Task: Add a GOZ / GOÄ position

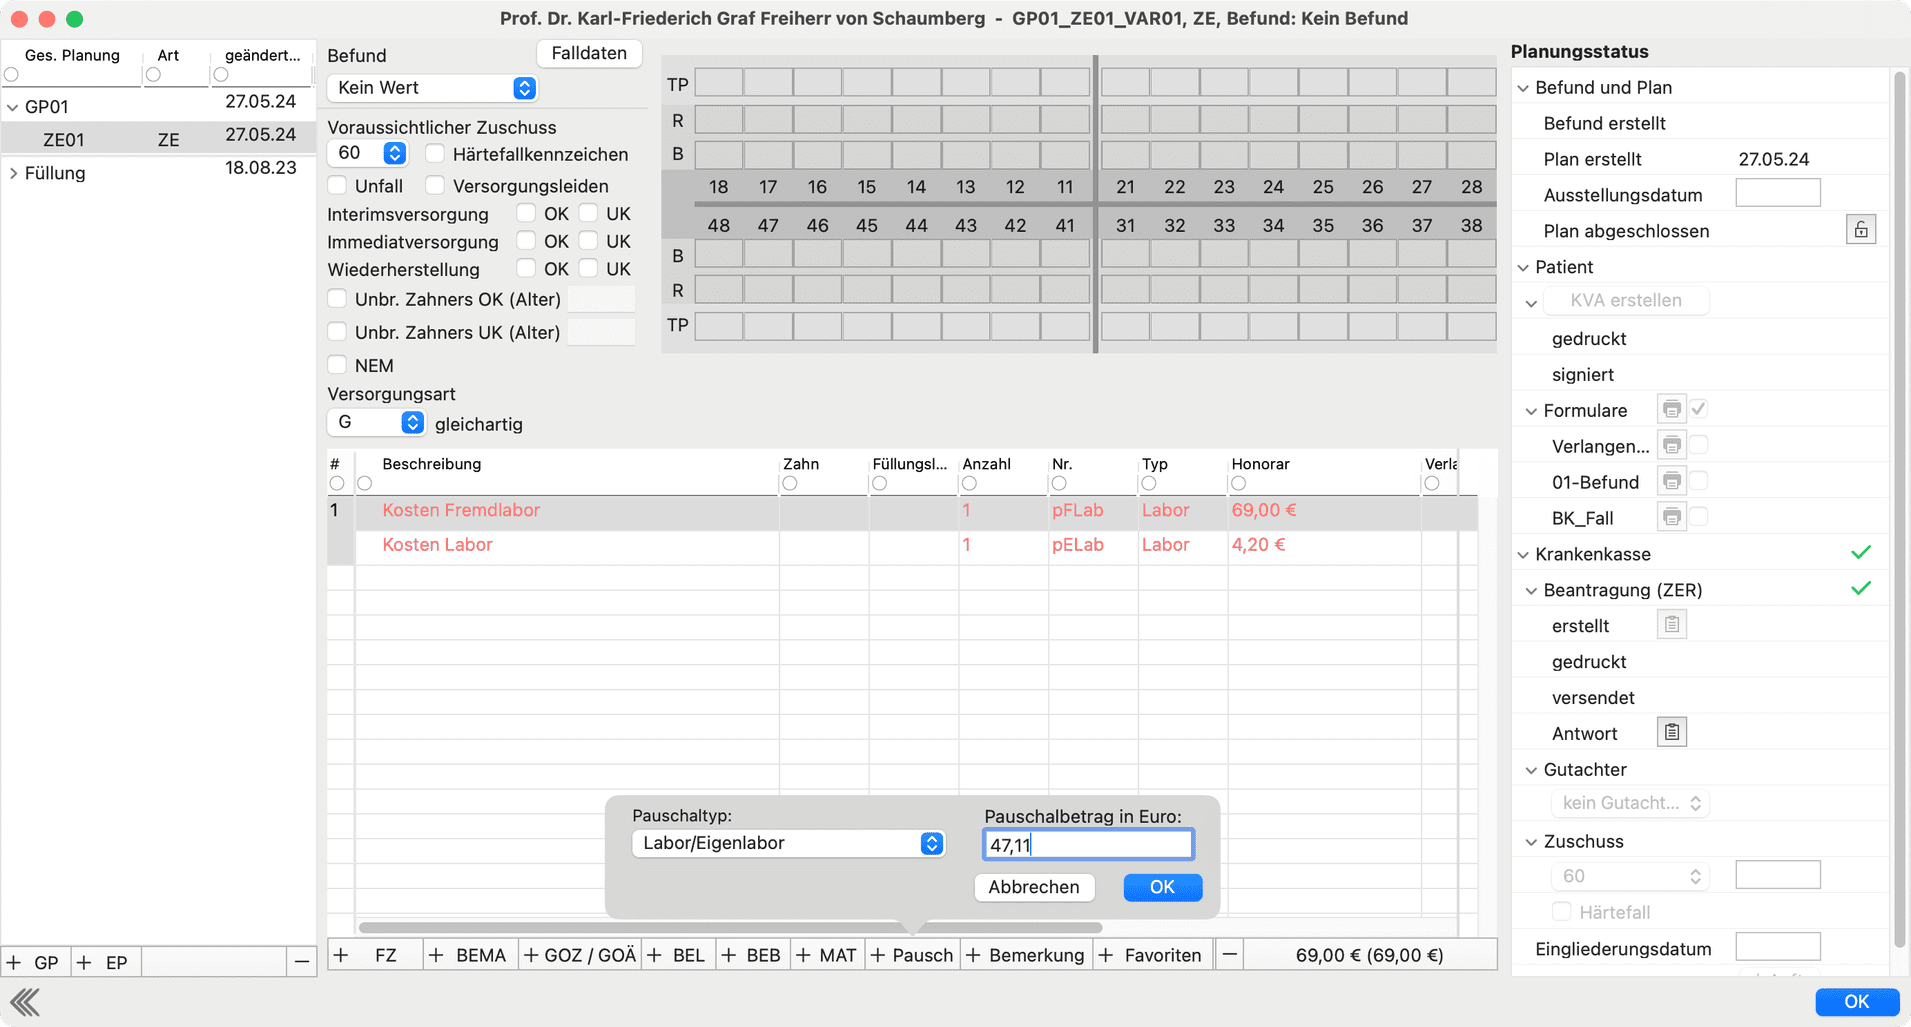Action: [x=580, y=955]
